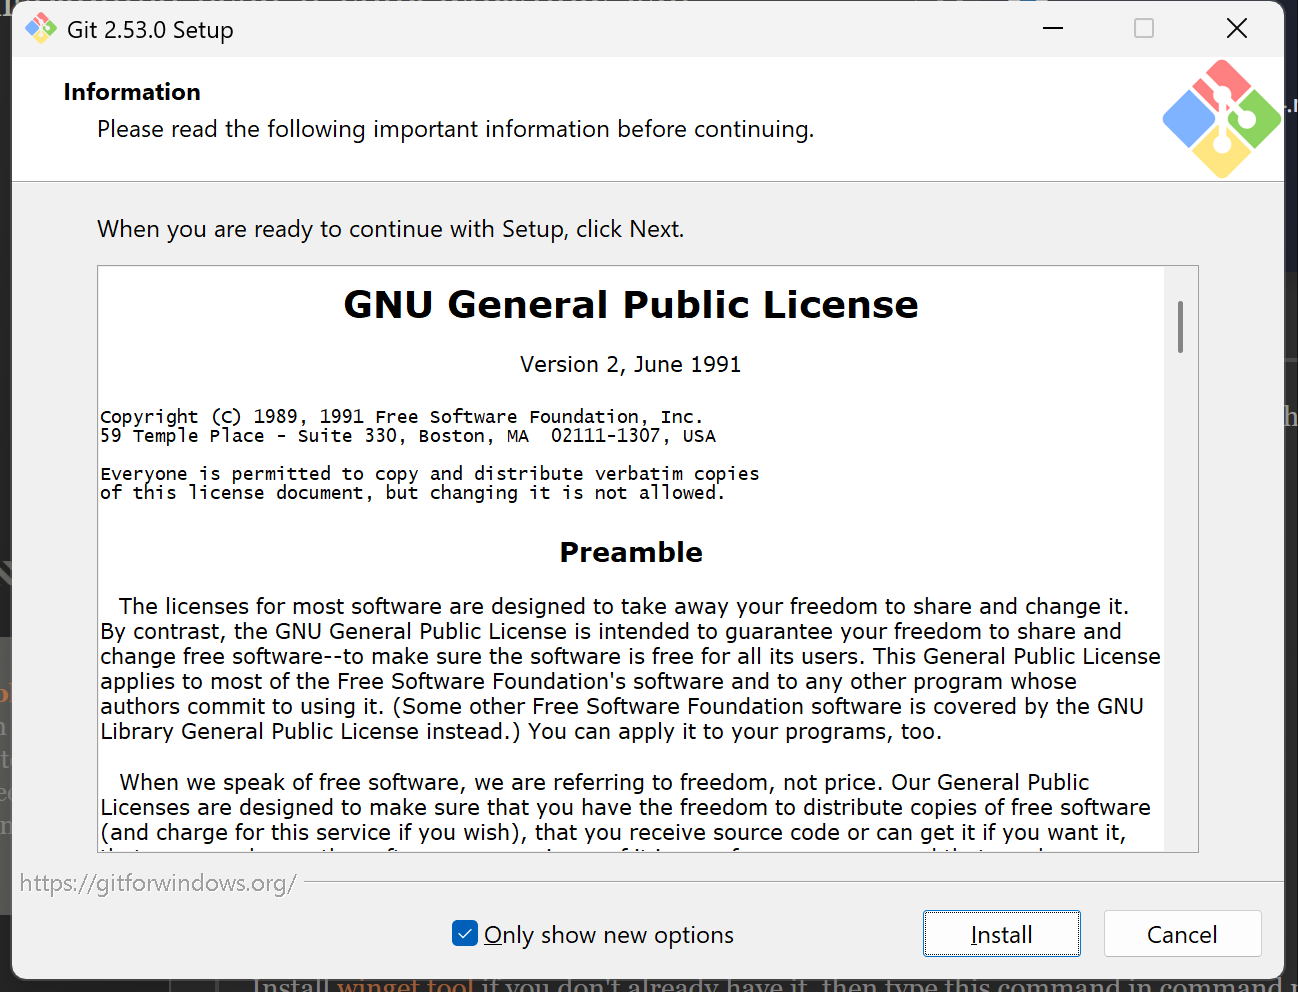Click the disabled maximize button
Screen dimensions: 1298x992
click(x=1144, y=28)
